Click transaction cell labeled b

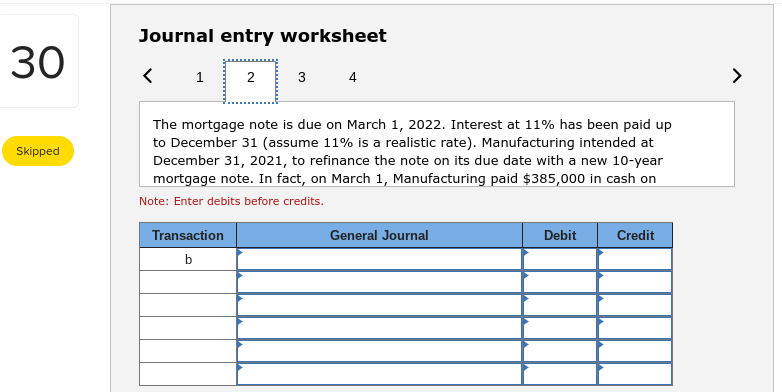point(188,259)
